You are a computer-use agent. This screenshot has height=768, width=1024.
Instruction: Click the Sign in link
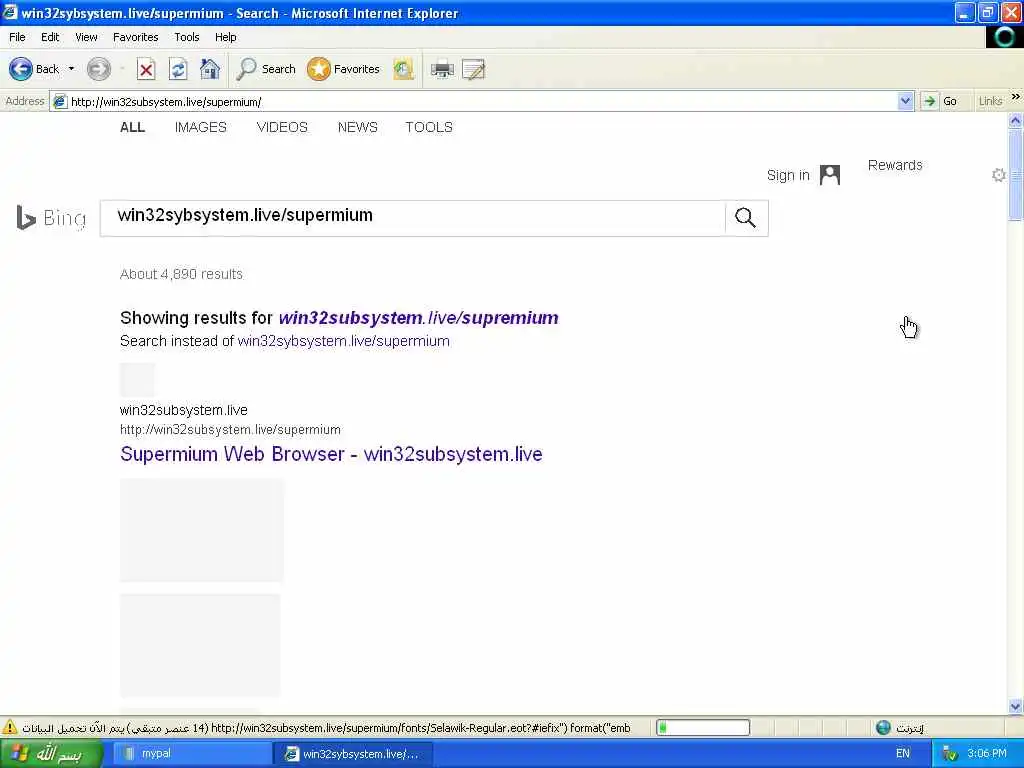point(788,175)
